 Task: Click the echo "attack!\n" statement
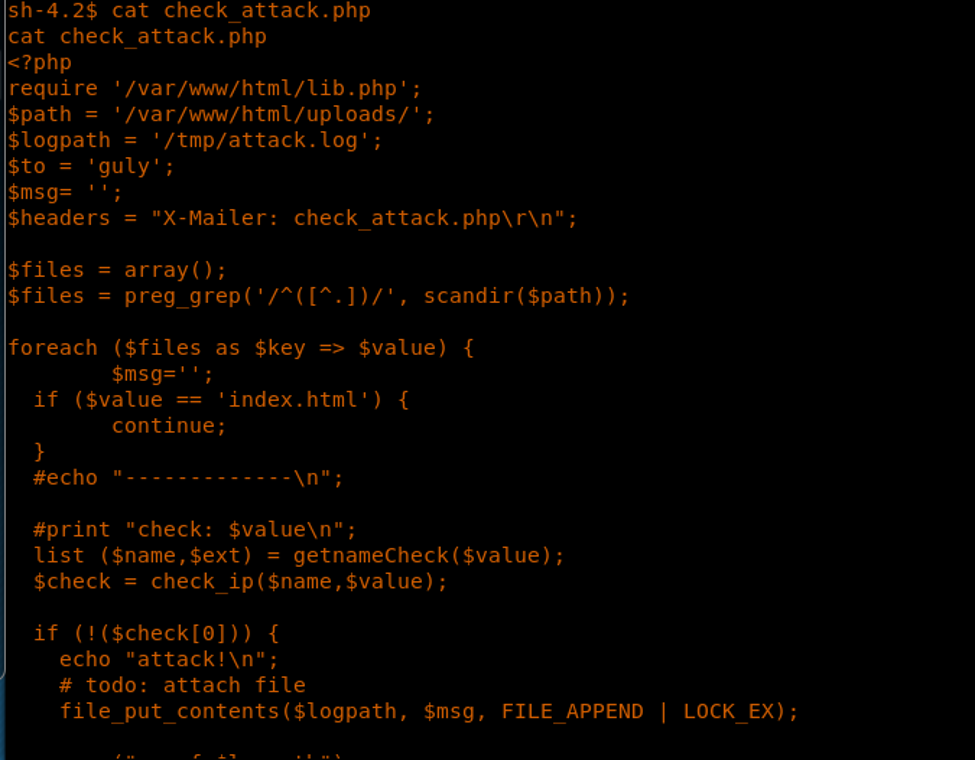click(169, 660)
